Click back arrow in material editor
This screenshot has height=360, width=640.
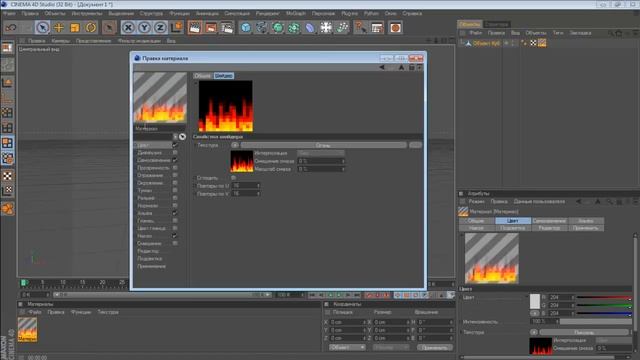[382, 67]
